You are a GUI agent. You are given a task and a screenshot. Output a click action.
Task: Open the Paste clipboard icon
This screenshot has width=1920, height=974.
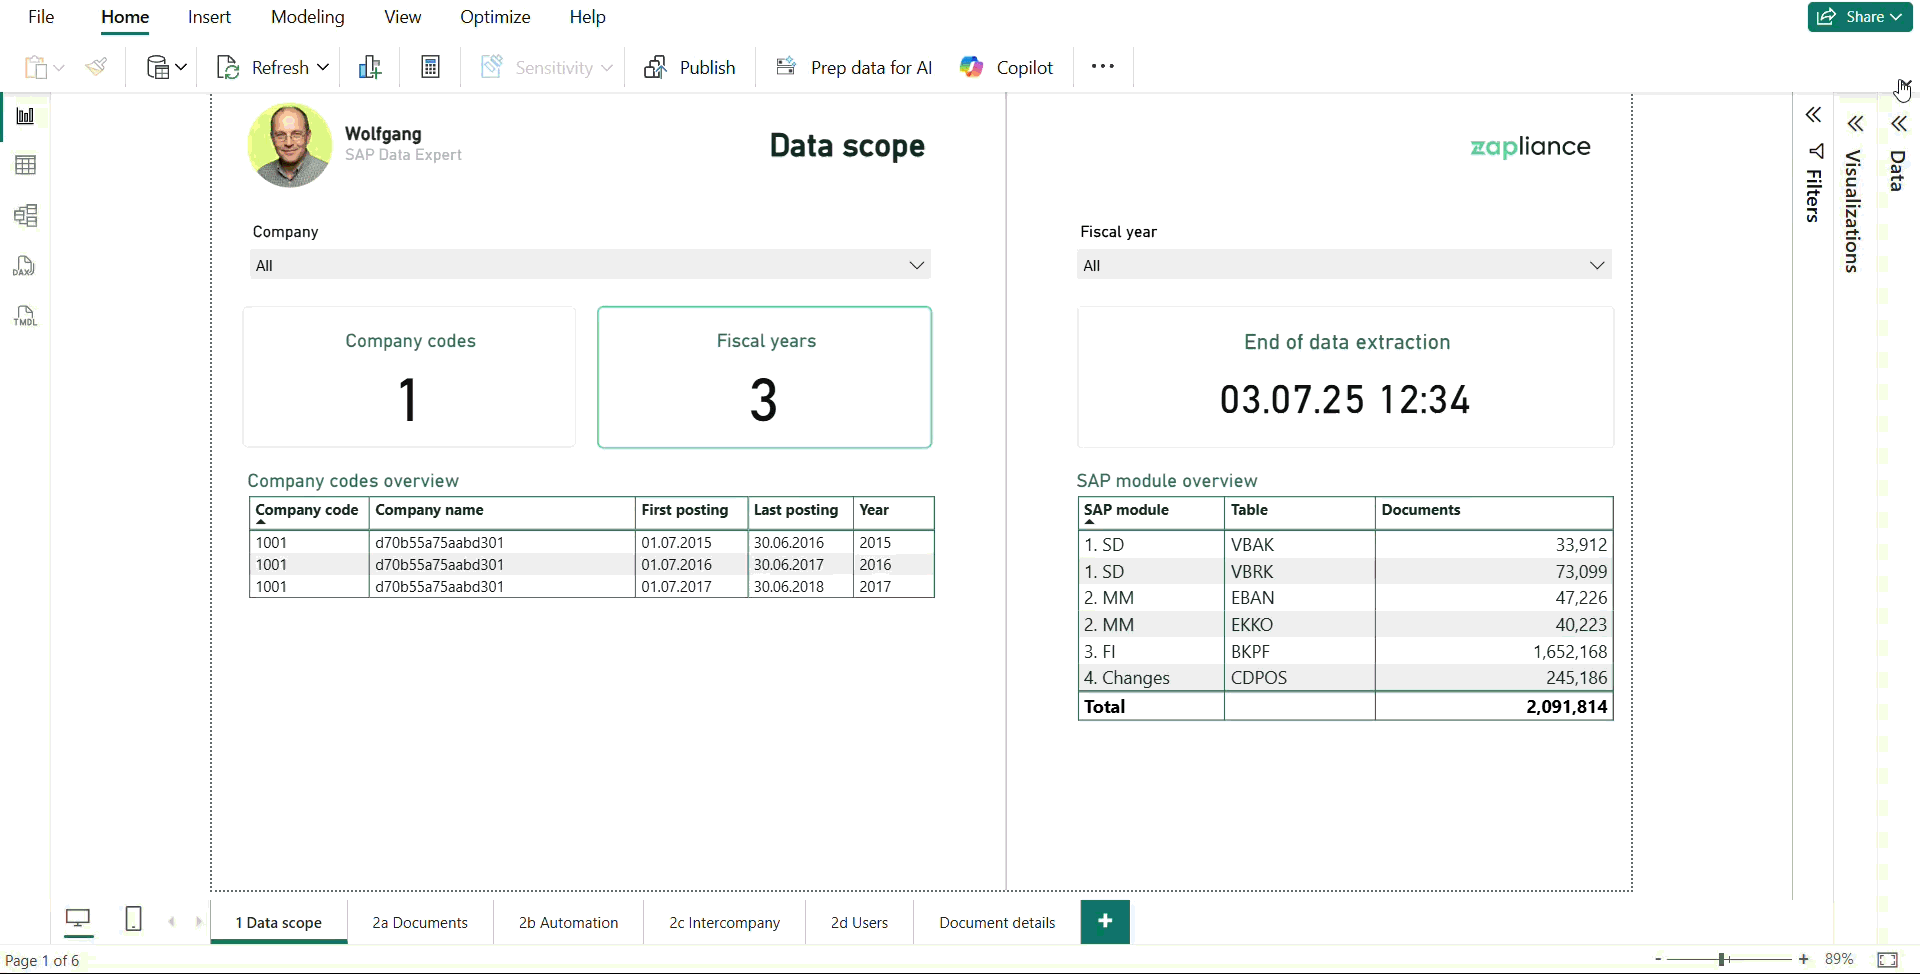(x=36, y=67)
